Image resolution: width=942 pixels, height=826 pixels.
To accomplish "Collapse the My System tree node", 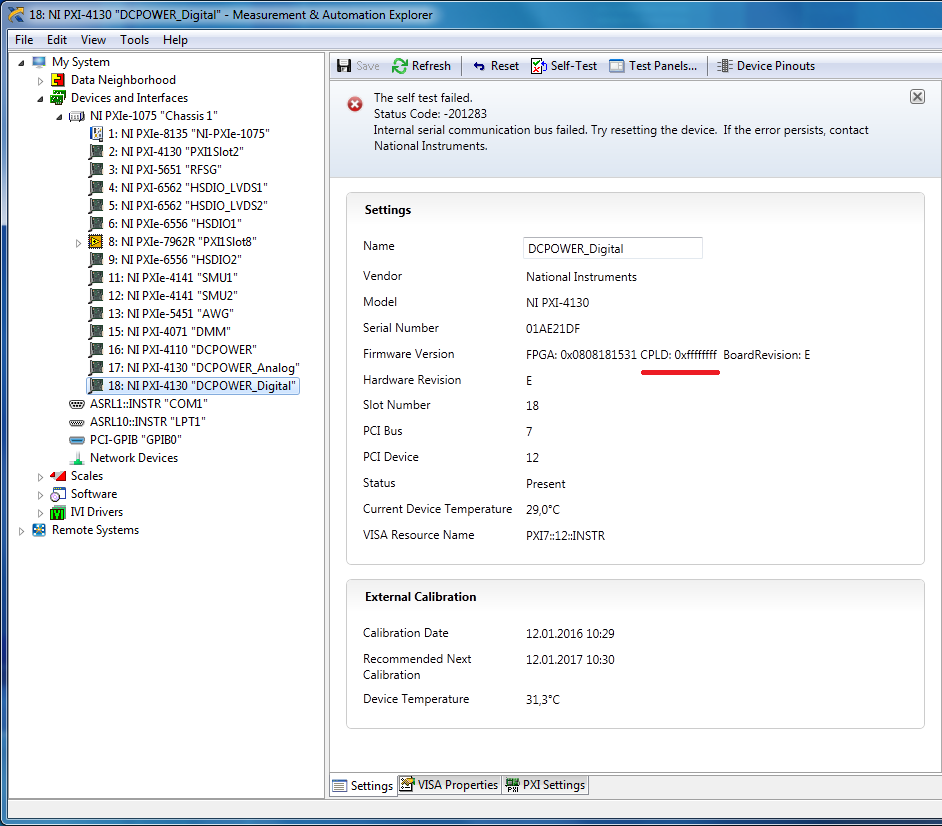I will (21, 62).
